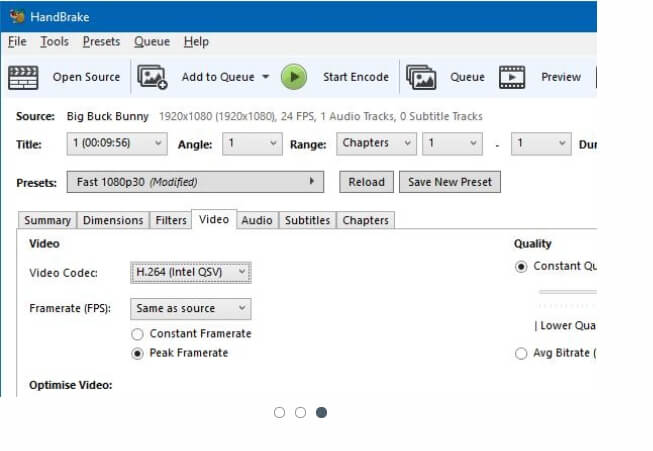
Task: Switch to the Summary tab
Action: [x=47, y=220]
